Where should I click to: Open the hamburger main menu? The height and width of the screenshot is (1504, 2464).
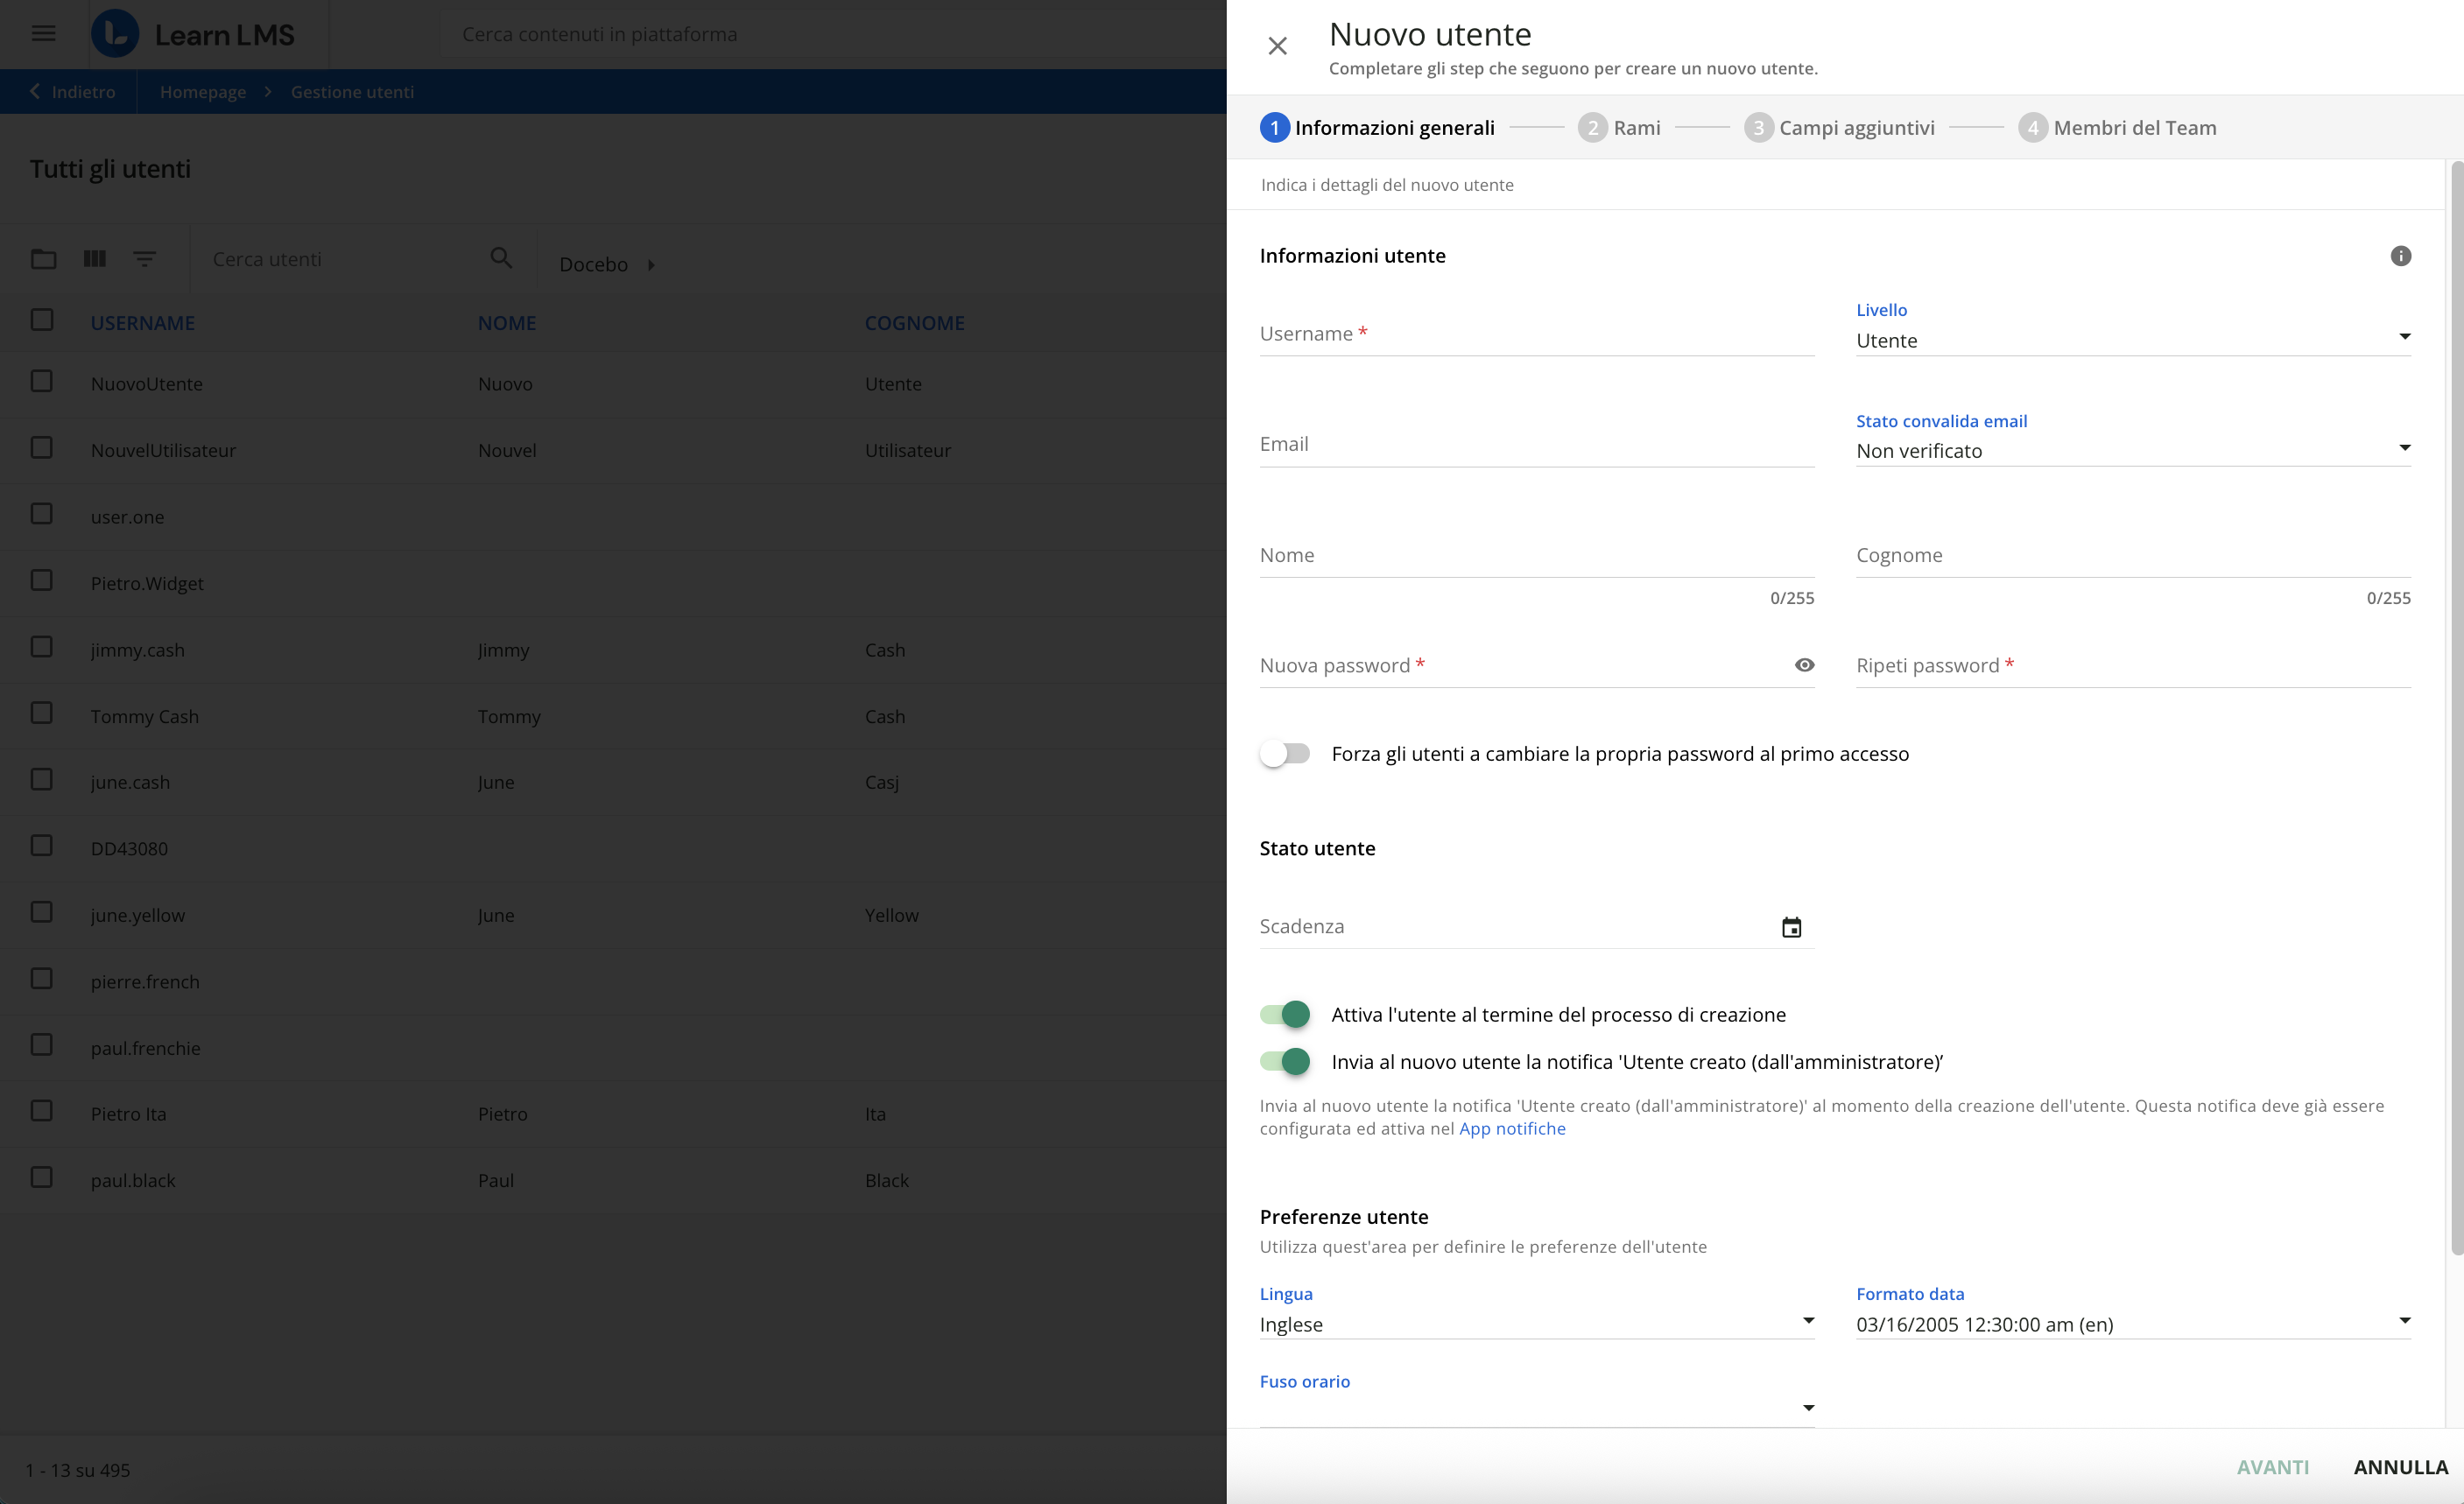pos(43,34)
